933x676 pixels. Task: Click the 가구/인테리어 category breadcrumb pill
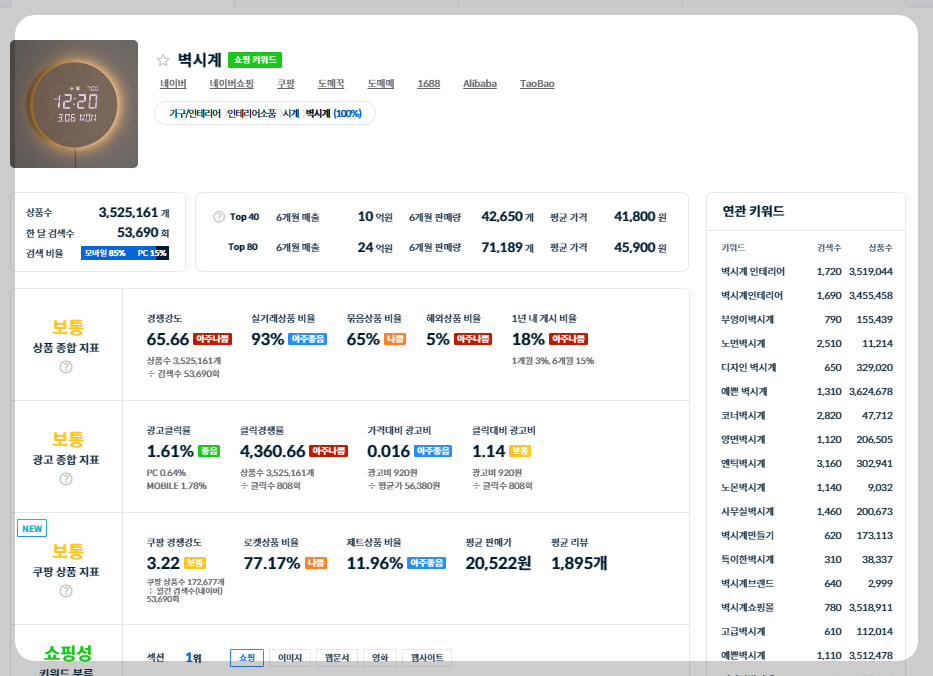pos(265,113)
